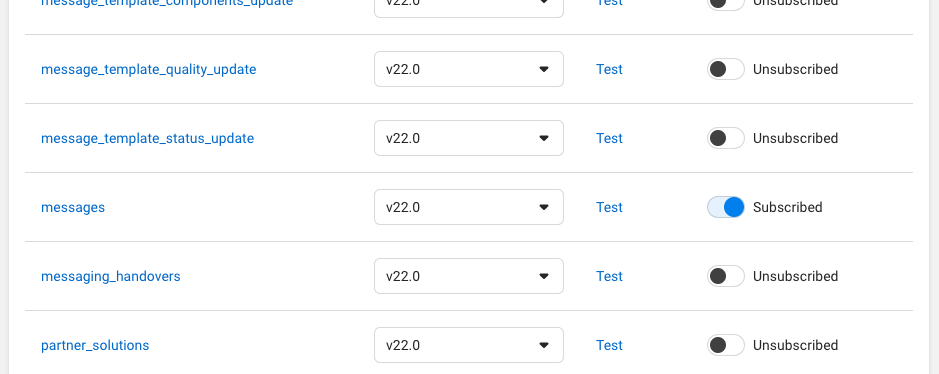
Task: Subscribe to messaging_handovers with its toggle
Action: (x=726, y=276)
